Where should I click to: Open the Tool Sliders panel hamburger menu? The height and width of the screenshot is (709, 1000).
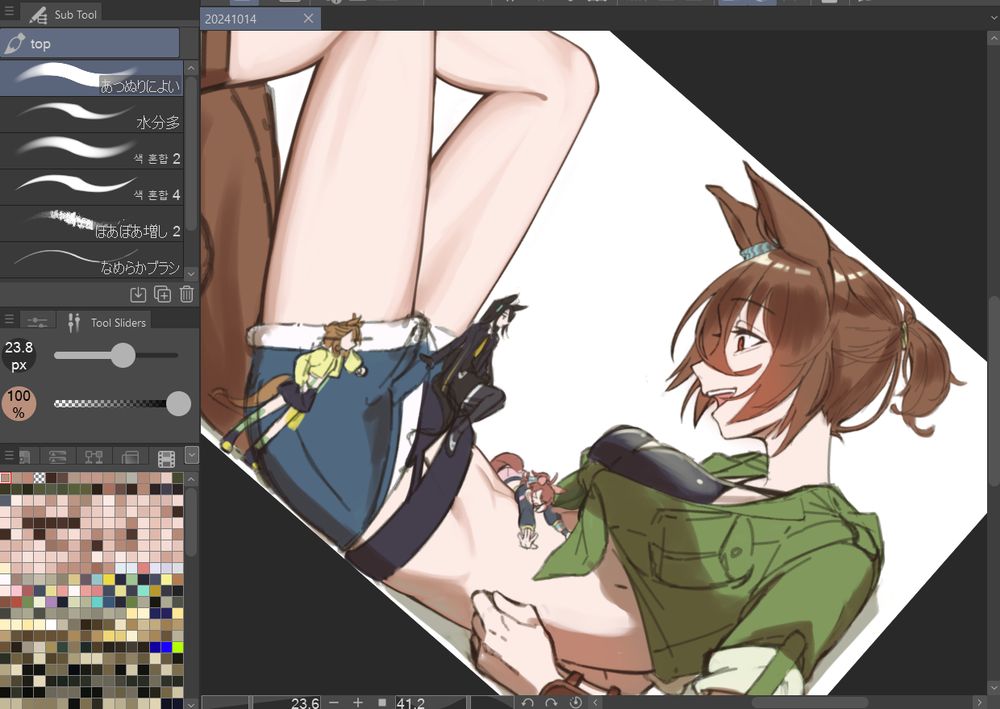[x=9, y=319]
